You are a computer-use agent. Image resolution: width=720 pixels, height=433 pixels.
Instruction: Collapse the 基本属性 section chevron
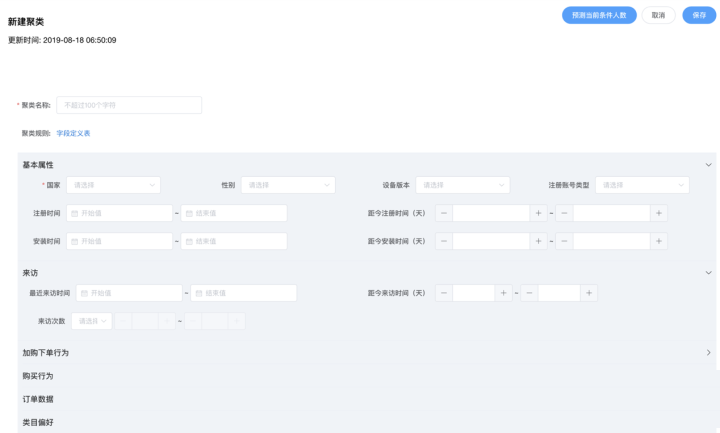tap(709, 165)
